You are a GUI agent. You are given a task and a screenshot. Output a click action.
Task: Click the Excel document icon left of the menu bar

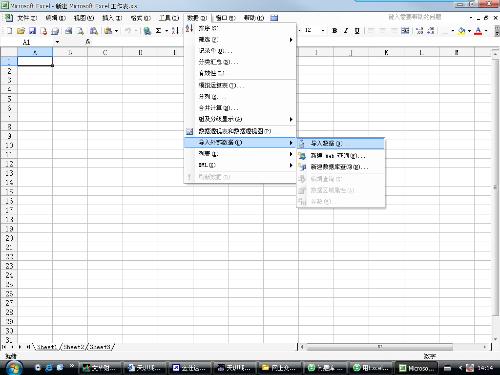8,18
